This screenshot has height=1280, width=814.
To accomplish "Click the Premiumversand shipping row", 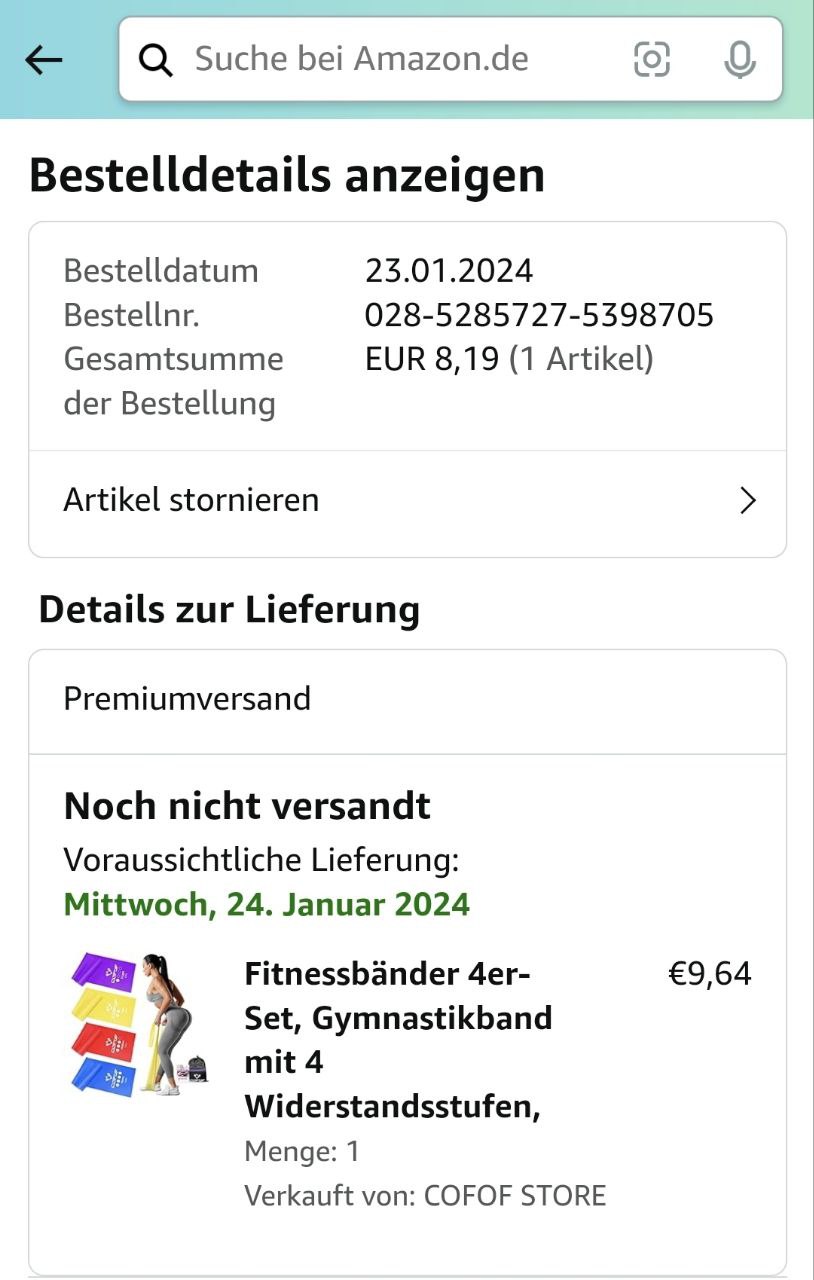I will point(187,698).
